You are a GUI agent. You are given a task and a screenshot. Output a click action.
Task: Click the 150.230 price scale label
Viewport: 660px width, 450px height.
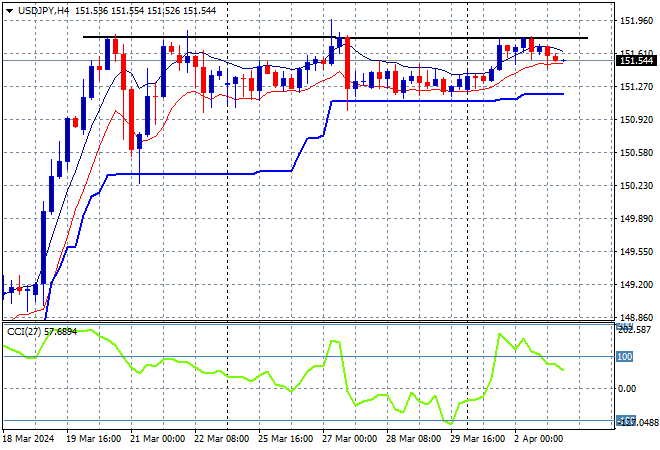pyautogui.click(x=636, y=186)
